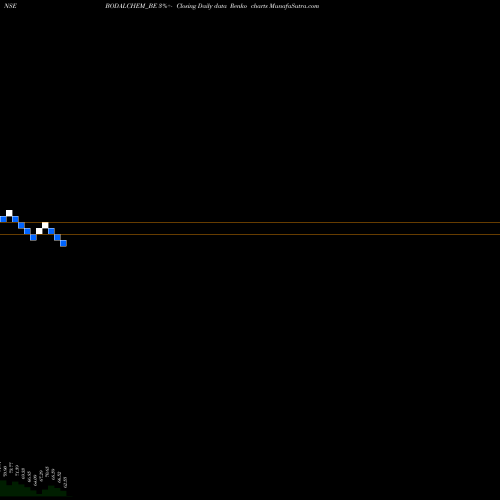Click the 67.29 price label
Image resolution: width=500 pixels, height=500 pixels.
tap(41, 476)
